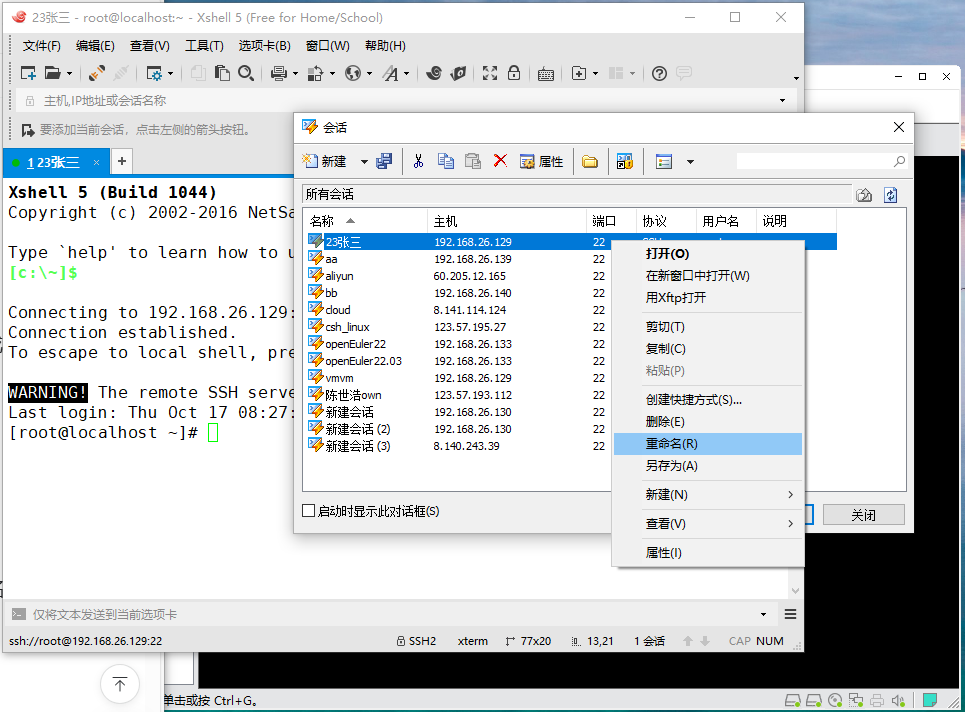
Task: Click the list view mode icon in dialog toolbar
Action: tap(664, 162)
